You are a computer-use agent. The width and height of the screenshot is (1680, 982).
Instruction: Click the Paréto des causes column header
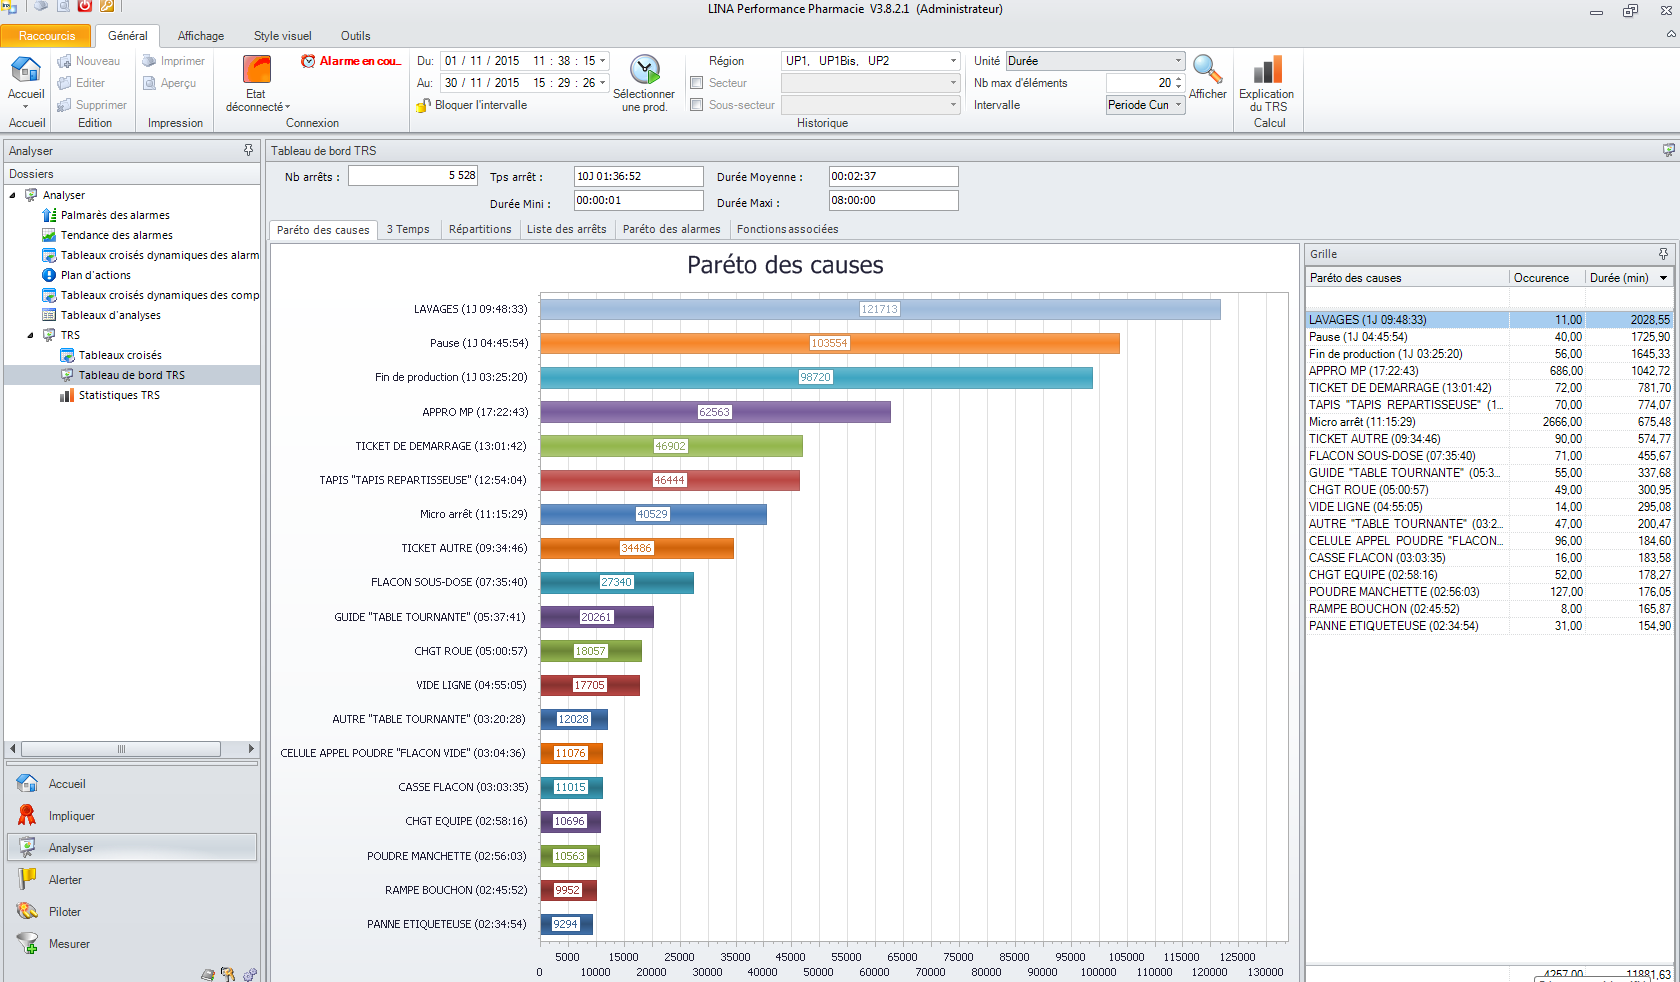click(1408, 278)
